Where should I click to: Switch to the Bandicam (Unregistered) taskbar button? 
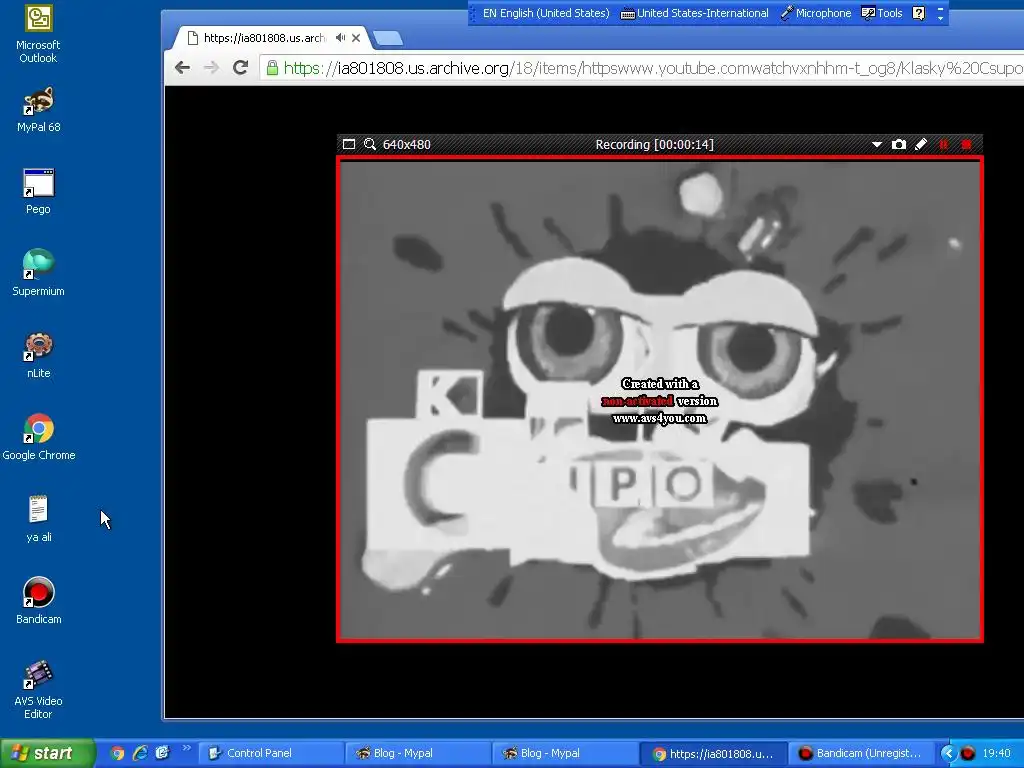(860, 753)
